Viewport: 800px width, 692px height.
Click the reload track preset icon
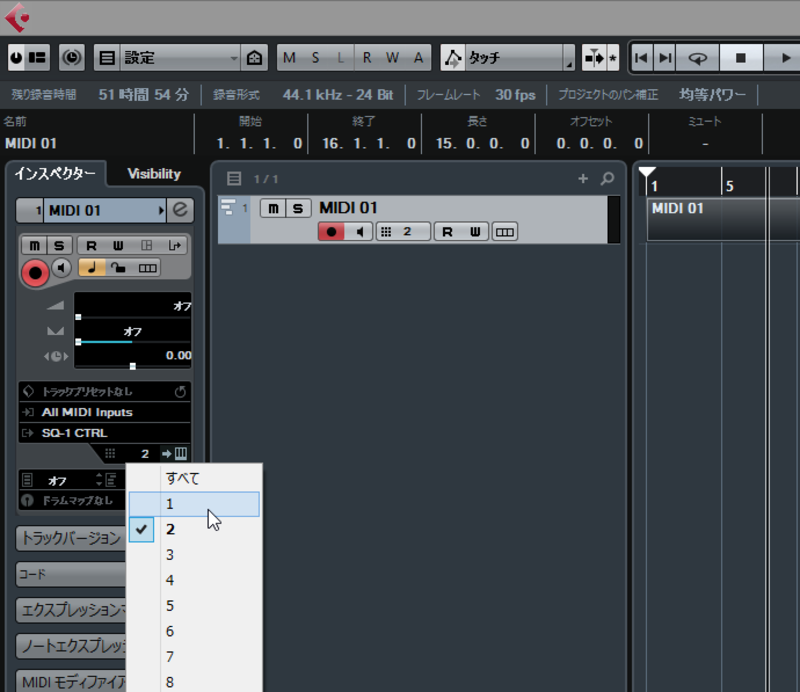(x=180, y=391)
